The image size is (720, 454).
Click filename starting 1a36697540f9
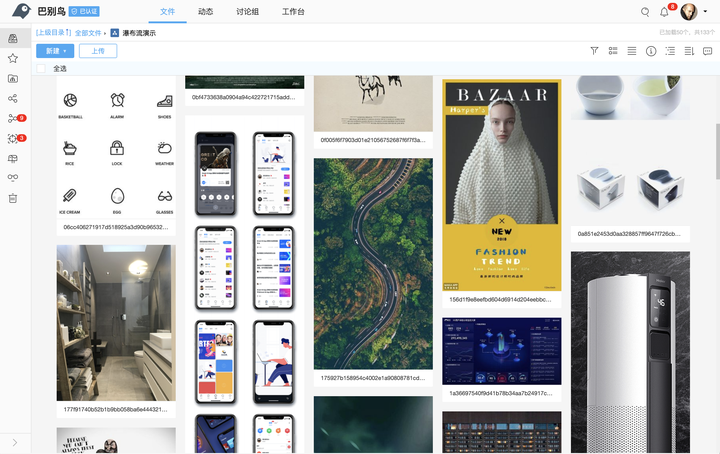(501, 393)
